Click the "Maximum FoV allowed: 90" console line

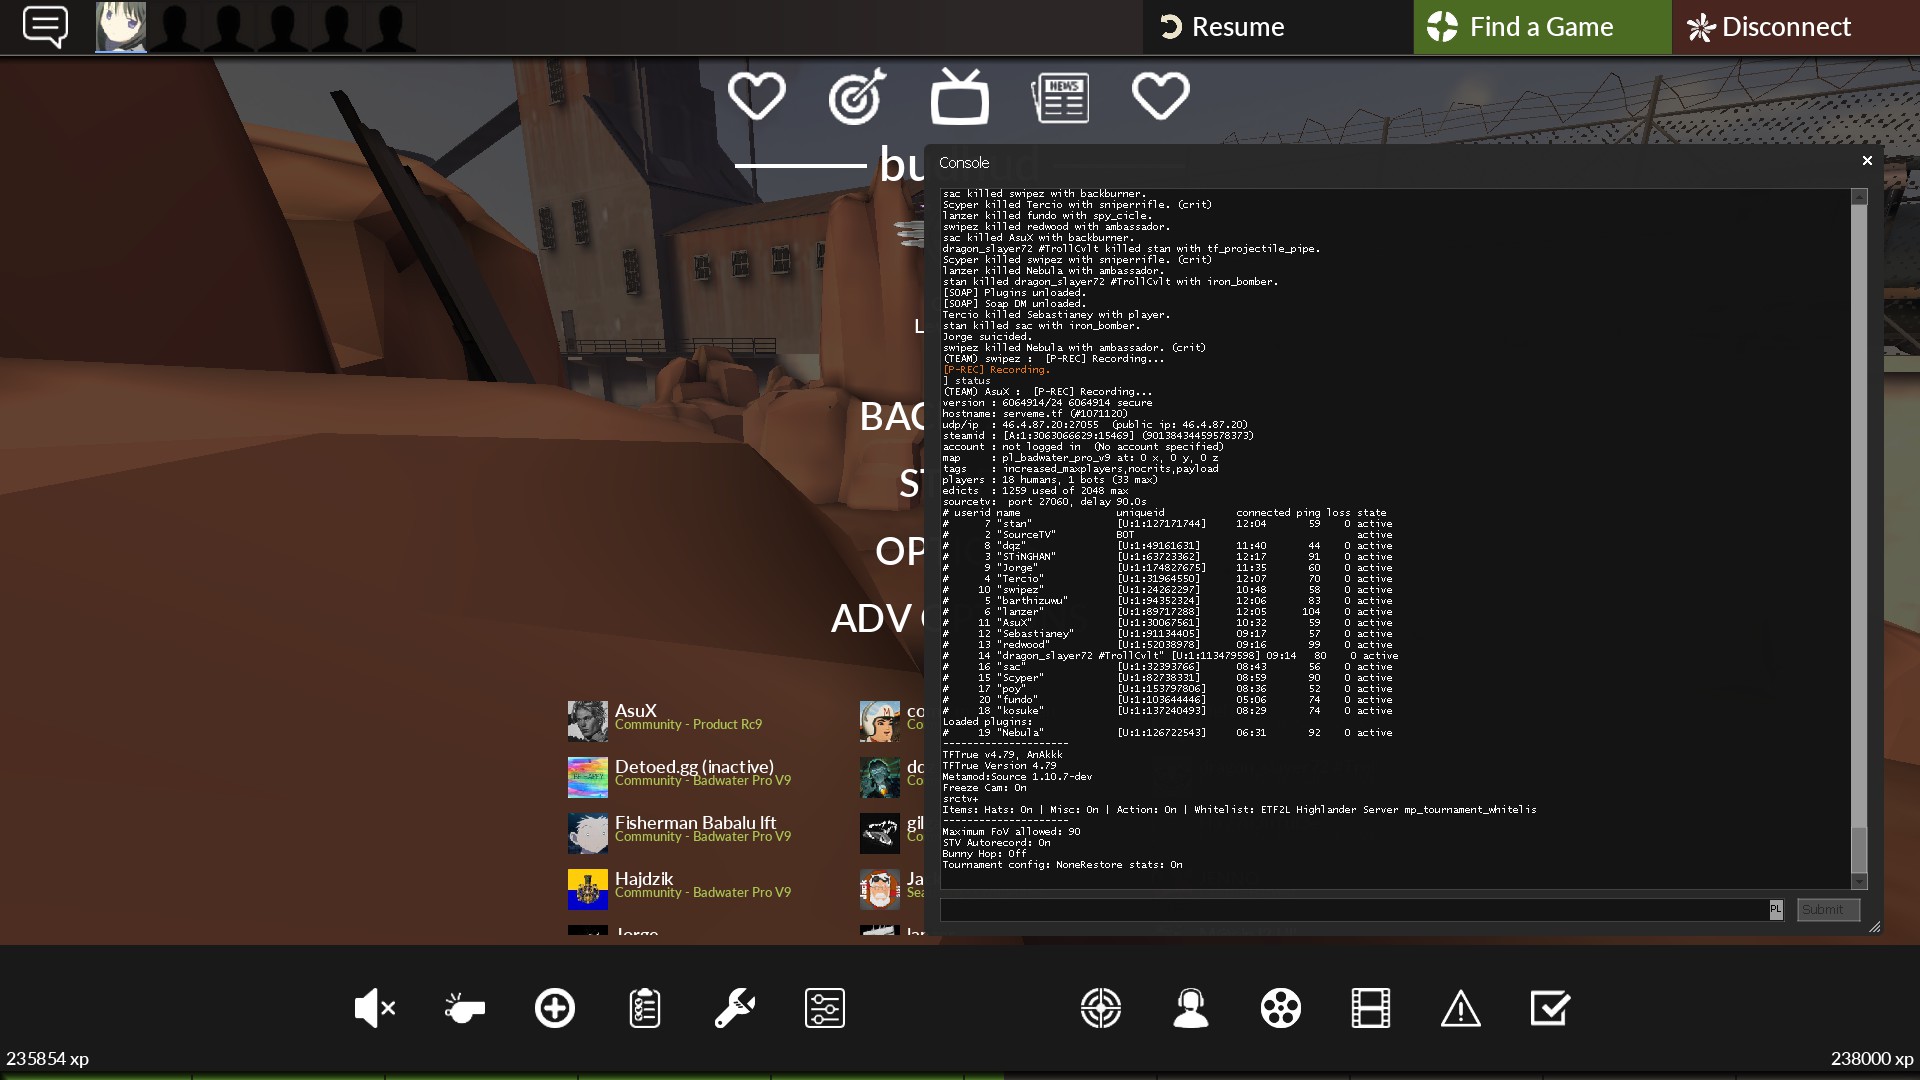tap(1011, 832)
